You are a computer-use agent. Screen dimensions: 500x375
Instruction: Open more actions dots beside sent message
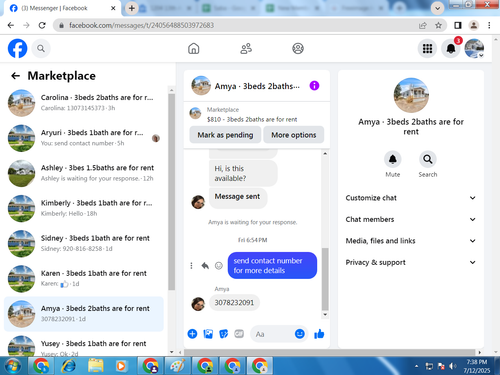click(191, 266)
